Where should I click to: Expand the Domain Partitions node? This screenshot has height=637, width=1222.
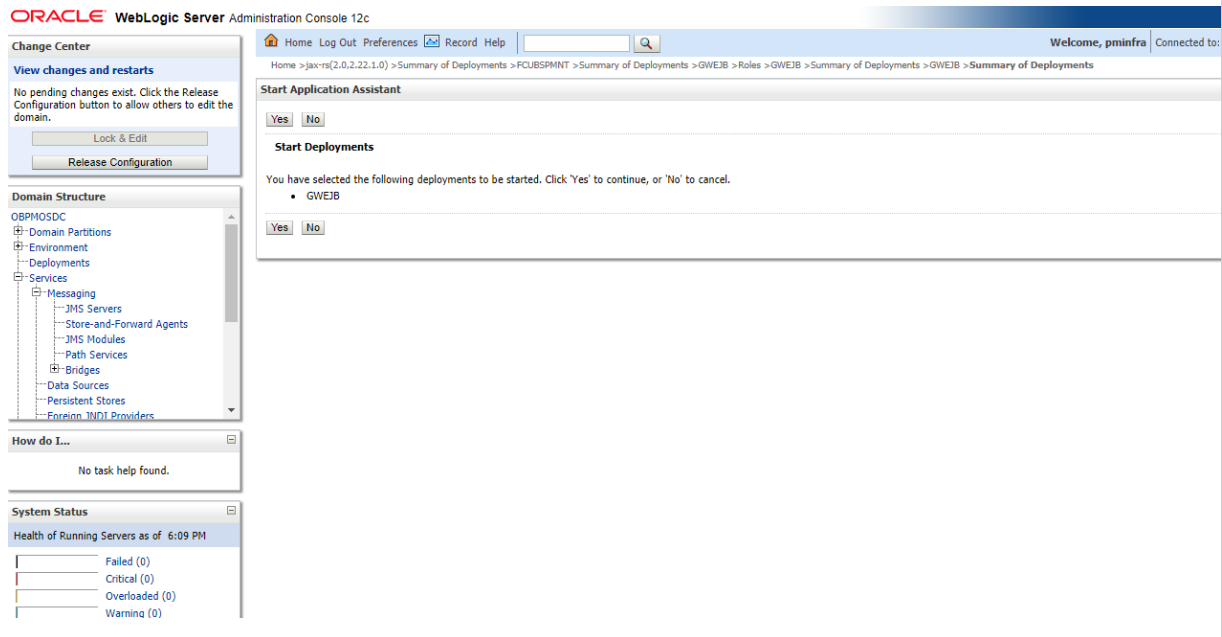click(x=18, y=231)
